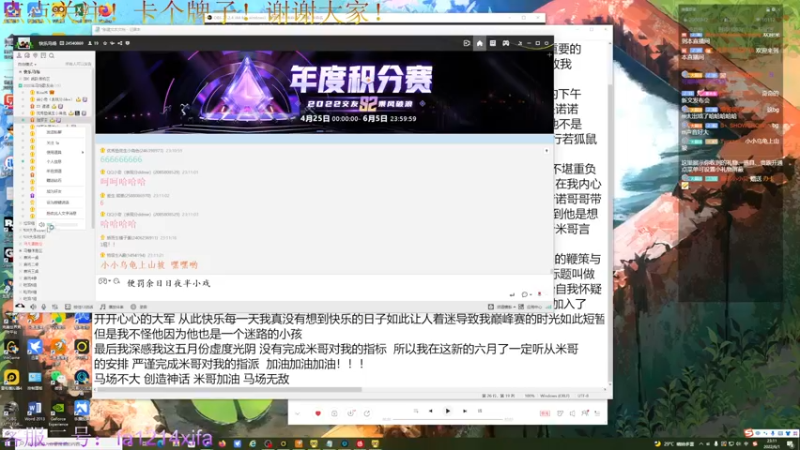
Task: Select 关注Ta in the user context menu
Action: [x=53, y=143]
